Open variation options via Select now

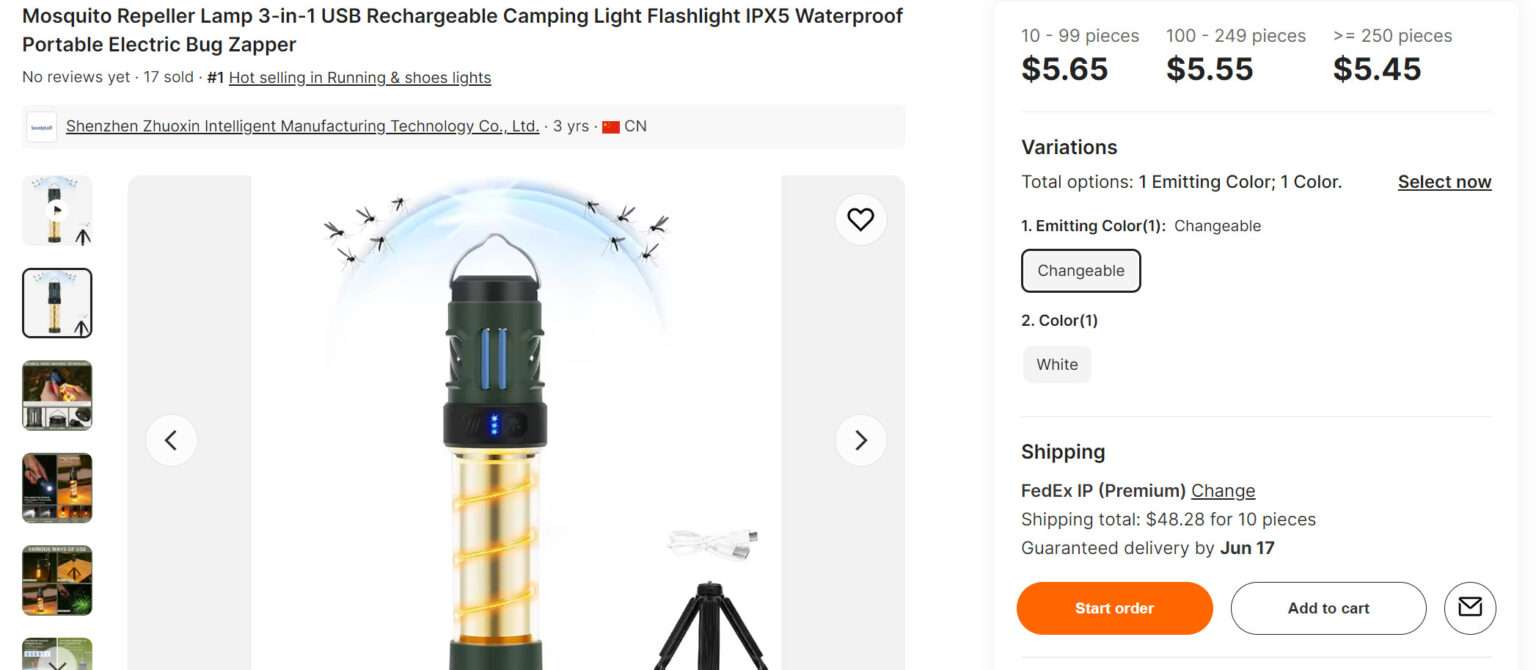pos(1444,181)
